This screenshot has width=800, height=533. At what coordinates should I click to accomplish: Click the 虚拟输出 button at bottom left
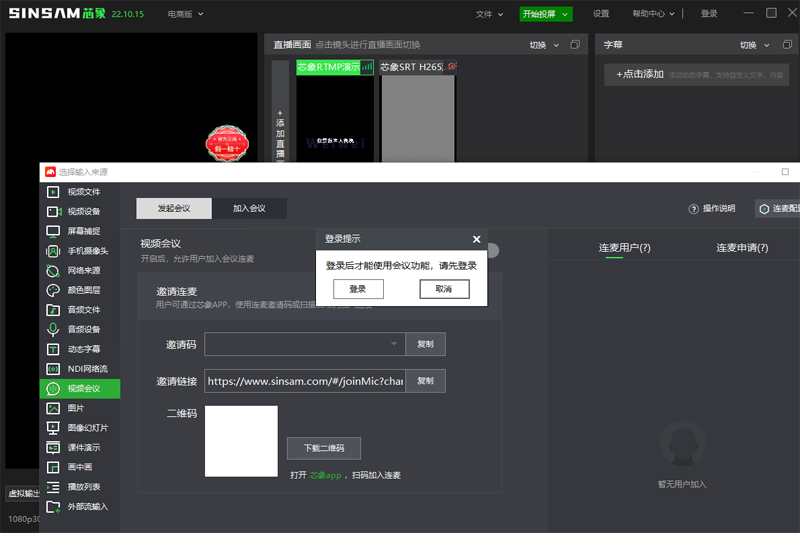pyautogui.click(x=23, y=494)
